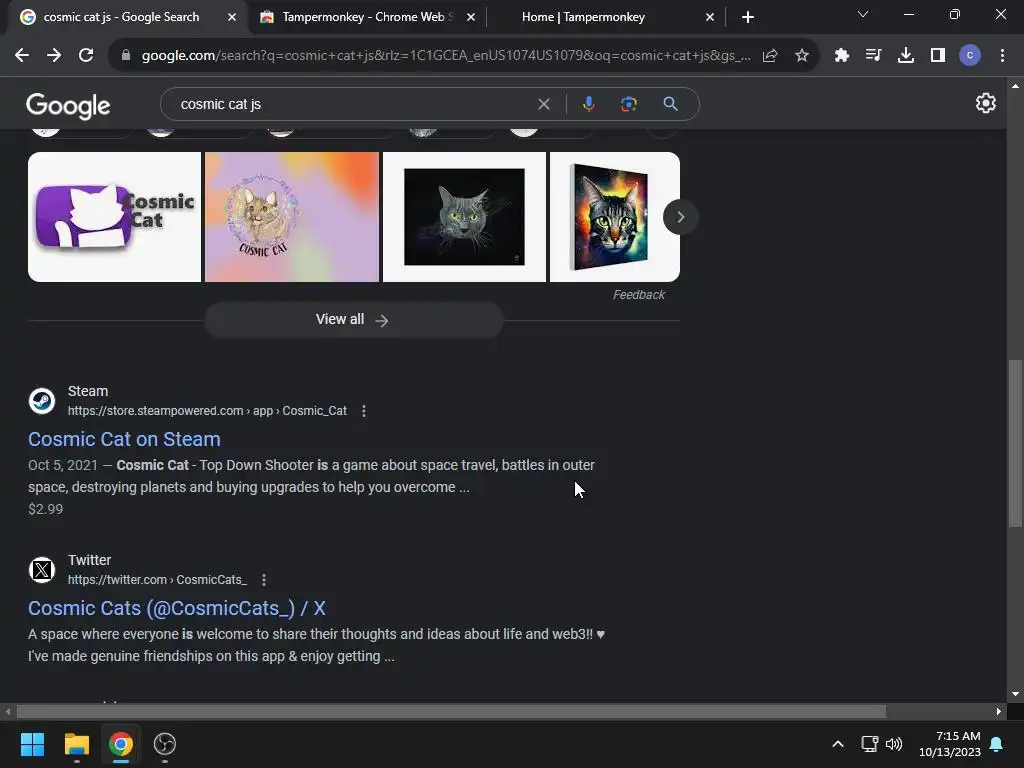Screen dimensions: 1024x768
Task: Open File Explorer from taskbar
Action: coord(76,744)
